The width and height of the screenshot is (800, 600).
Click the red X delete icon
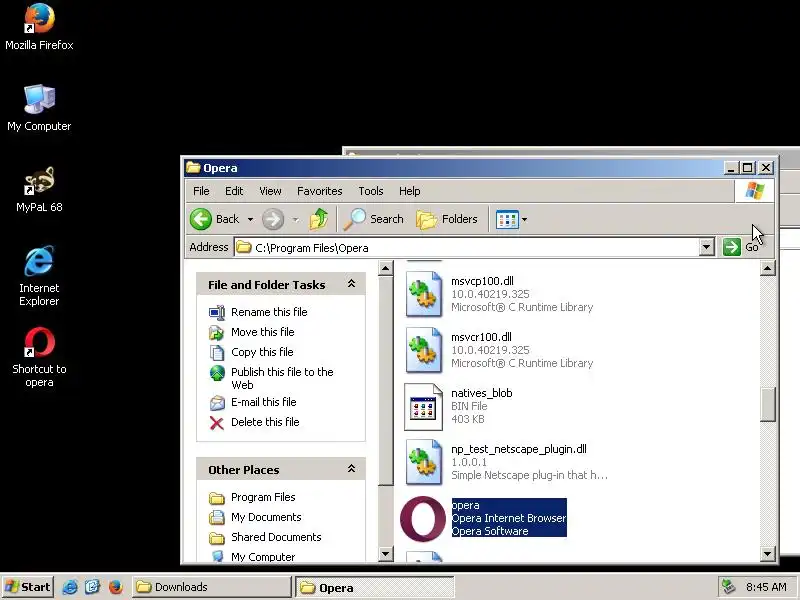(217, 423)
